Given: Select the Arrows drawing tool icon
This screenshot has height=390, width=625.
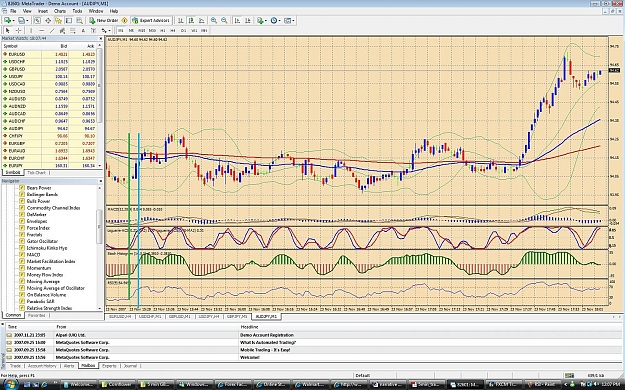Looking at the screenshot, I should click(104, 30).
